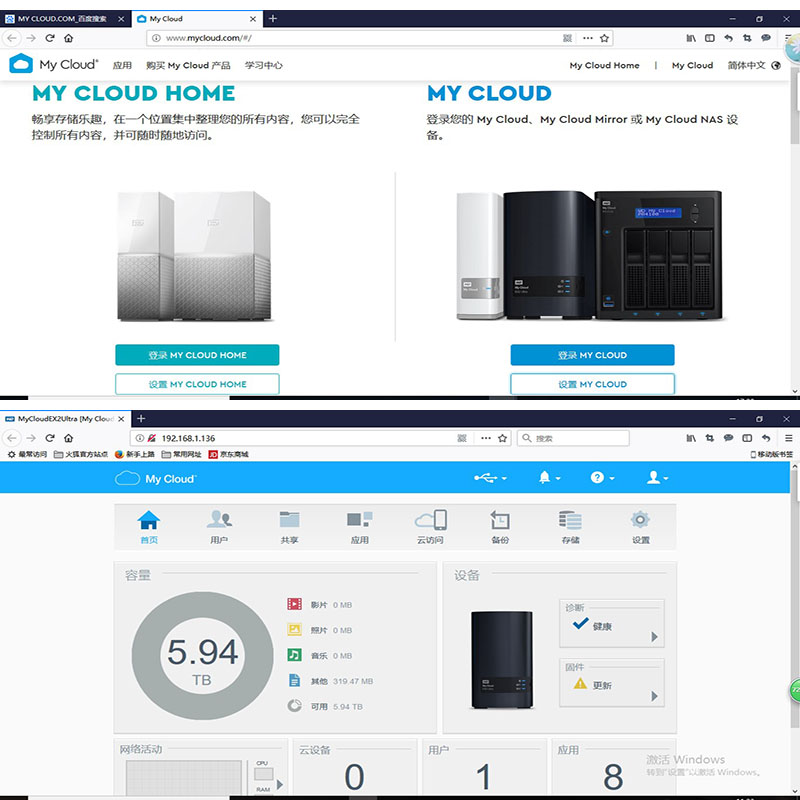Click the 设置 MY CLOUD button
Viewport: 800px width, 800px height.
[592, 384]
